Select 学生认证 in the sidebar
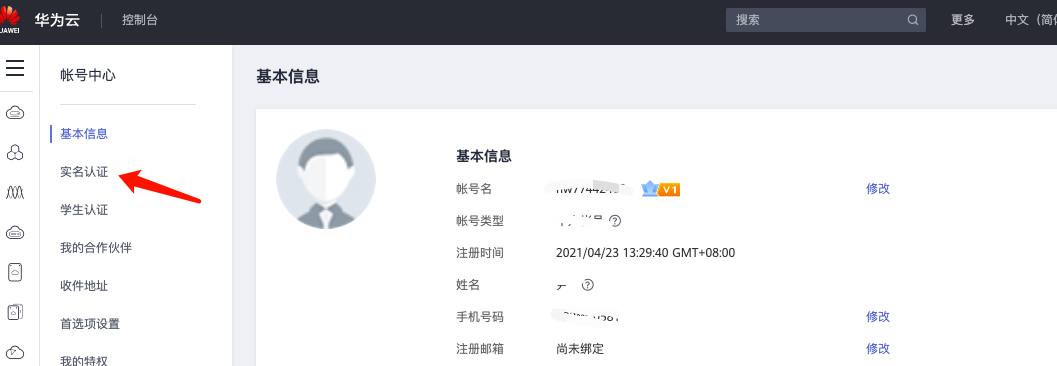 (x=84, y=210)
